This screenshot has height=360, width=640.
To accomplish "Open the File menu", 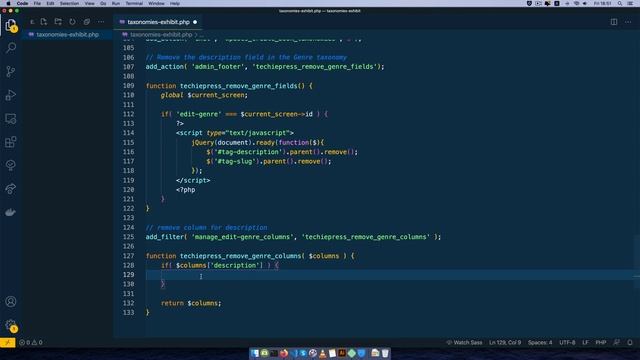I will click(37, 3).
